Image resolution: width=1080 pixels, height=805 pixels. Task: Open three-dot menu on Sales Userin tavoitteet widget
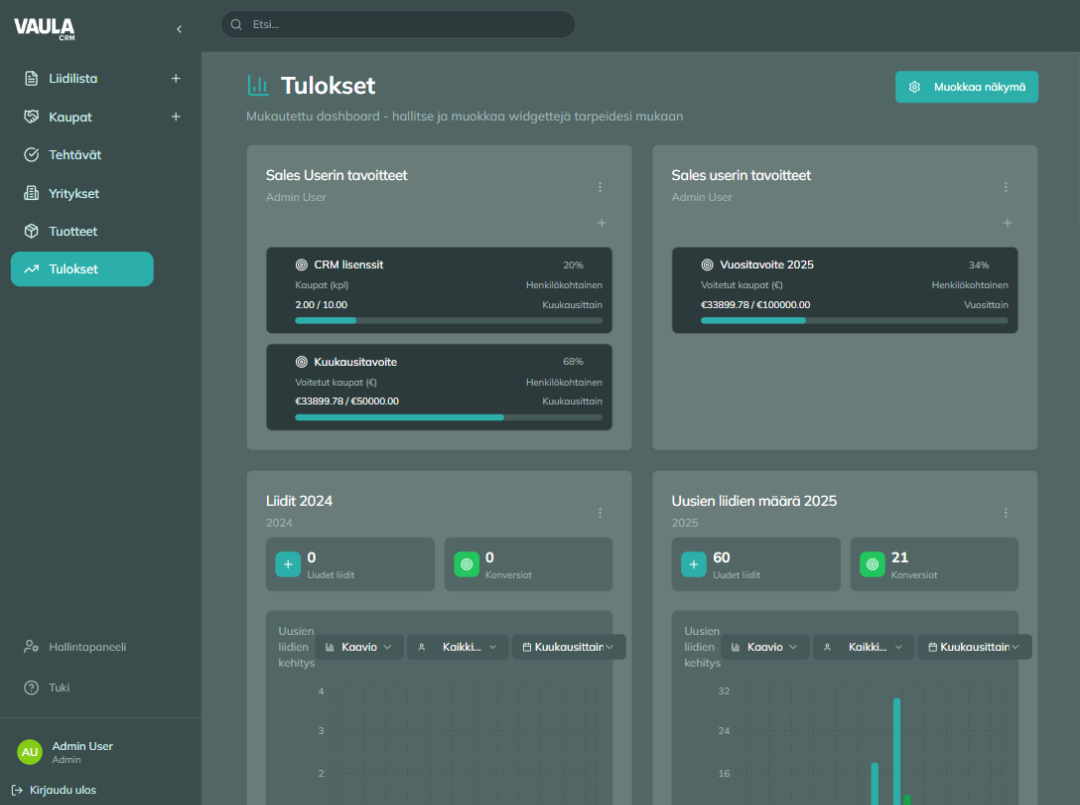coord(600,187)
